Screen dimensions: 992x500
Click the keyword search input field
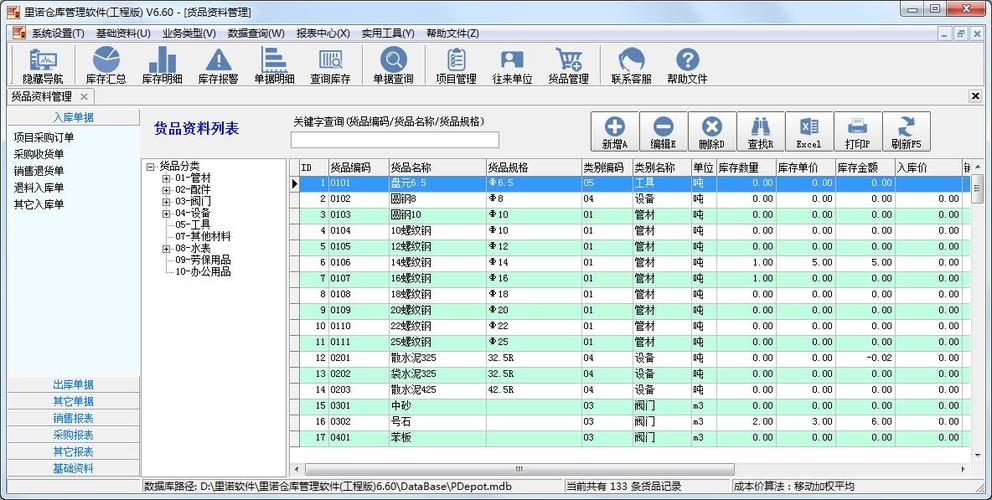pyautogui.click(x=394, y=140)
